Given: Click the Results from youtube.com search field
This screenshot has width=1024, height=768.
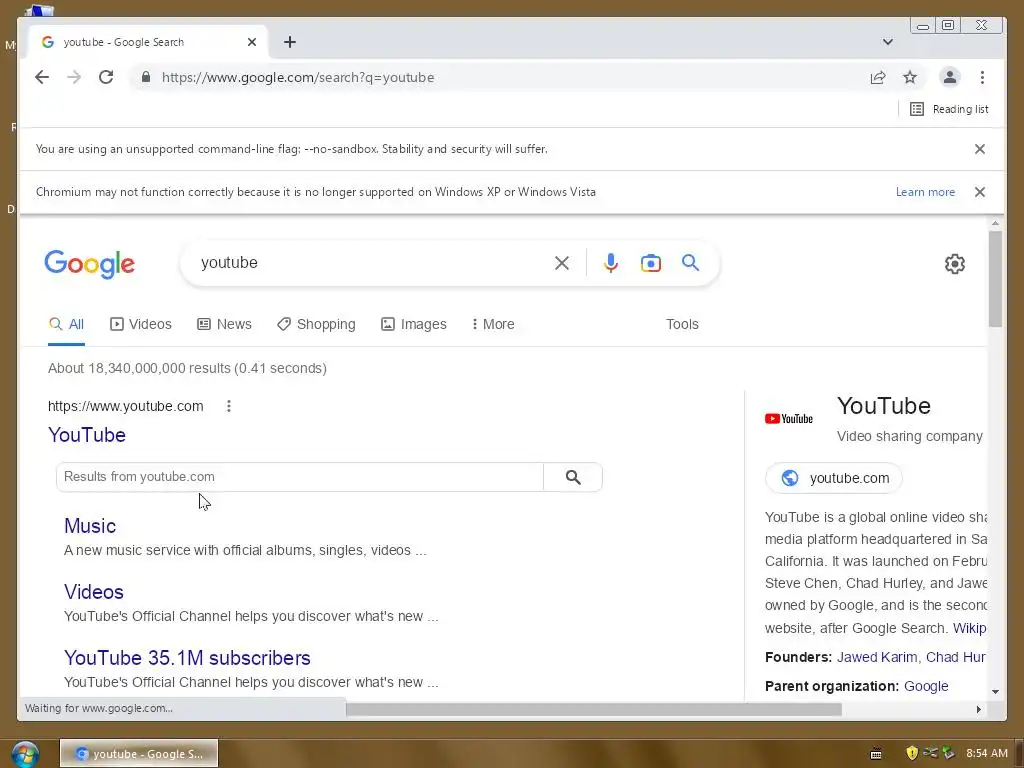Looking at the screenshot, I should [300, 477].
